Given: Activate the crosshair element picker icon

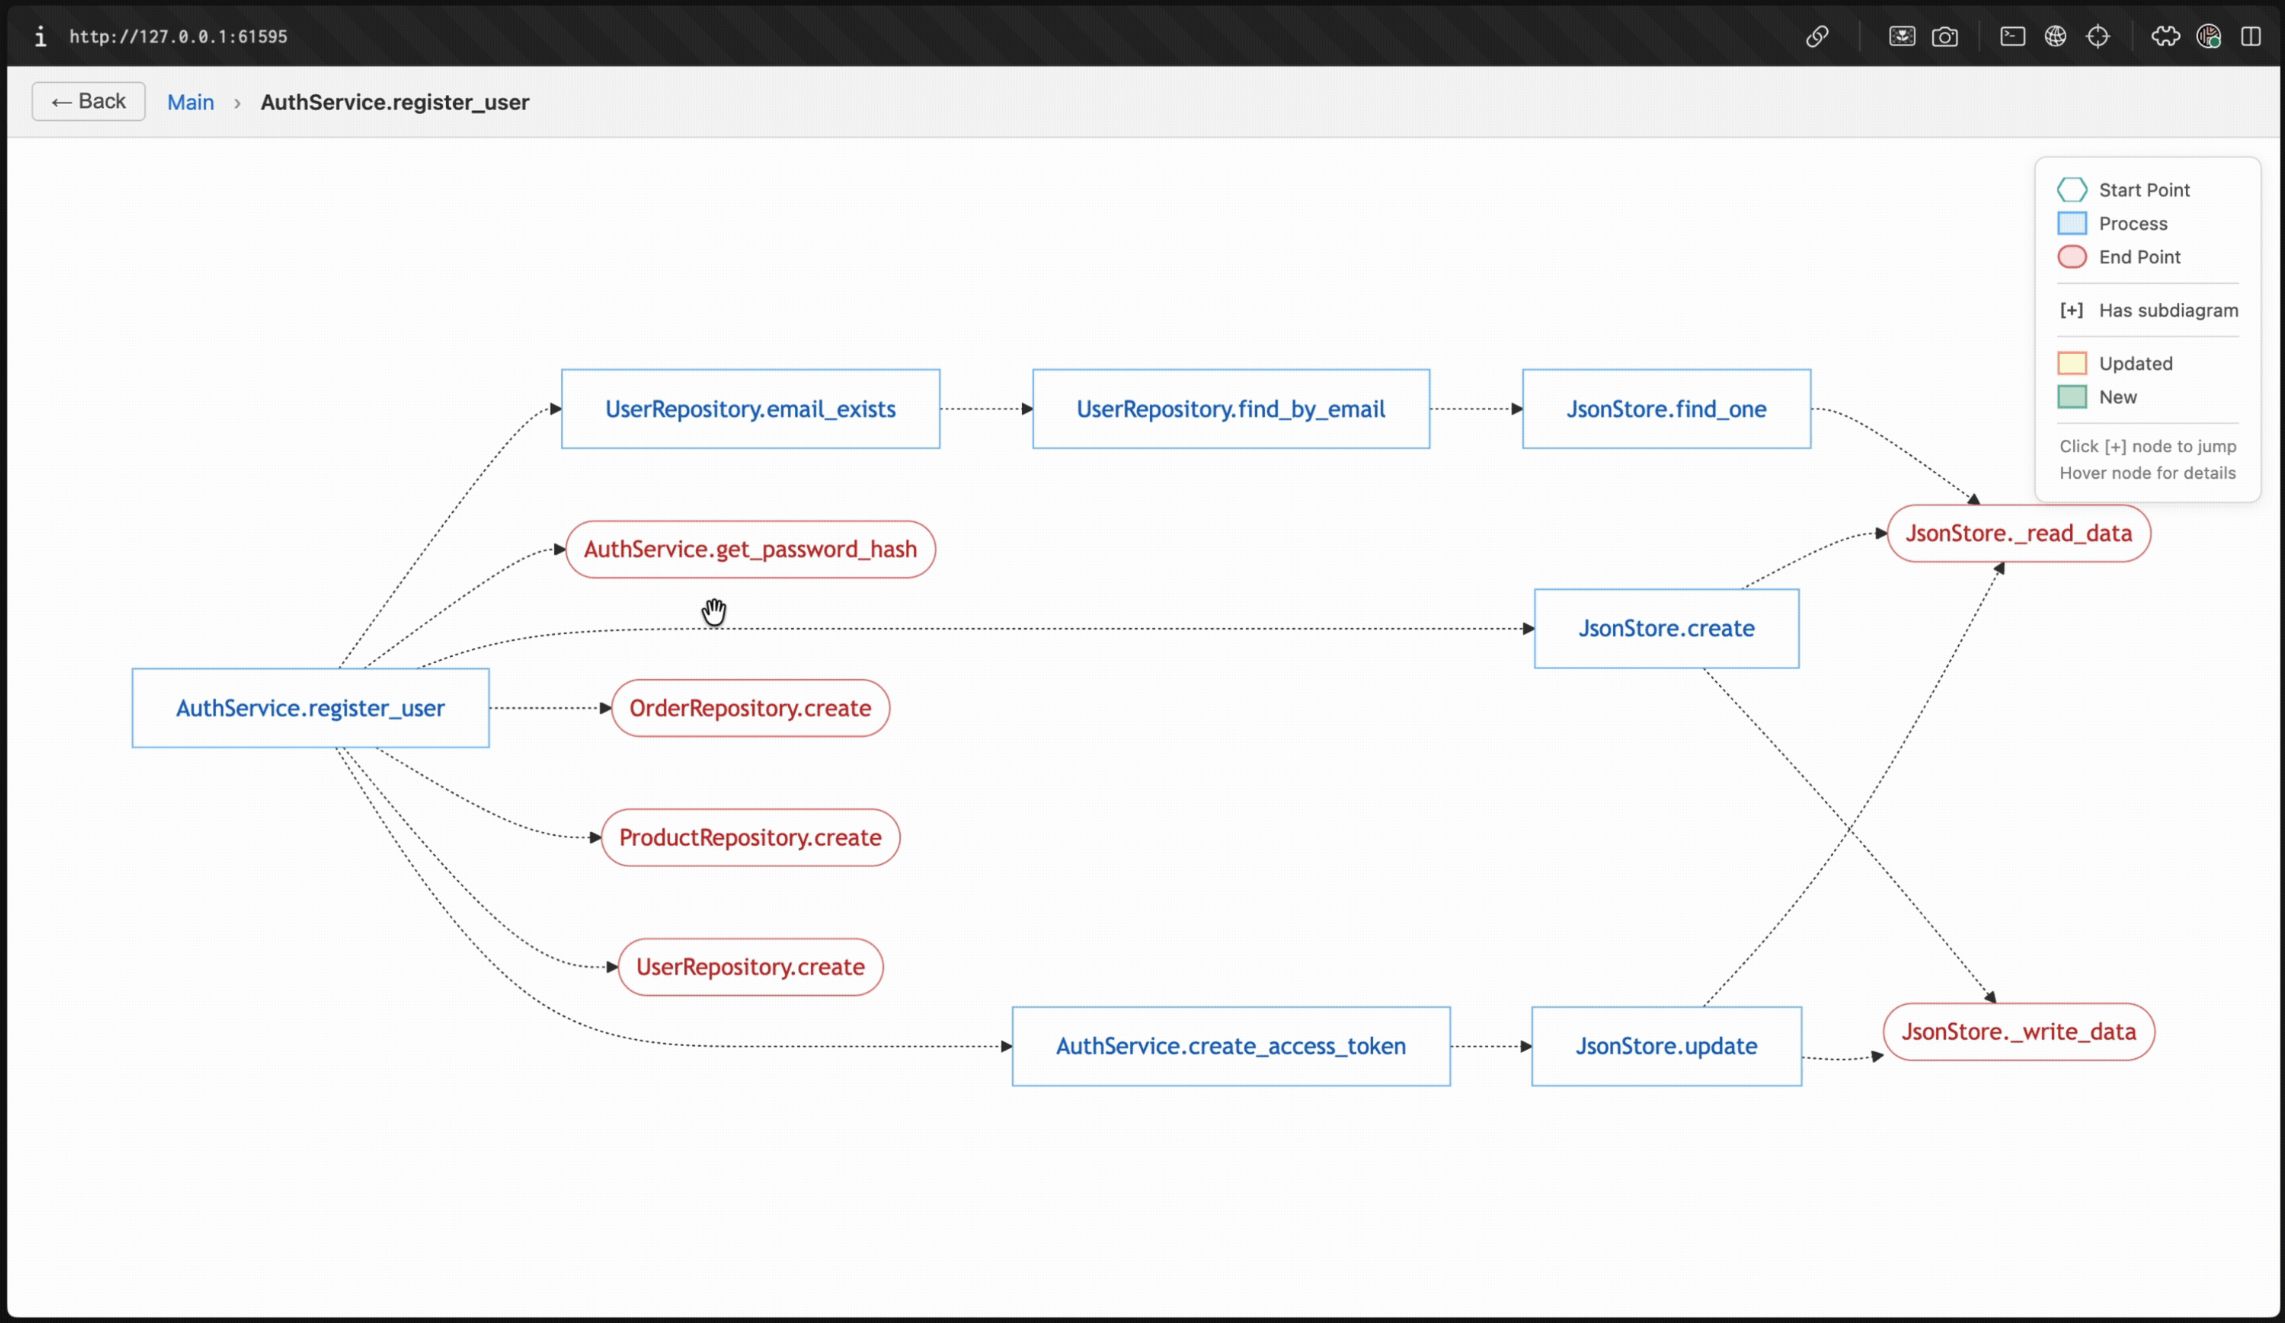Looking at the screenshot, I should click(2098, 37).
